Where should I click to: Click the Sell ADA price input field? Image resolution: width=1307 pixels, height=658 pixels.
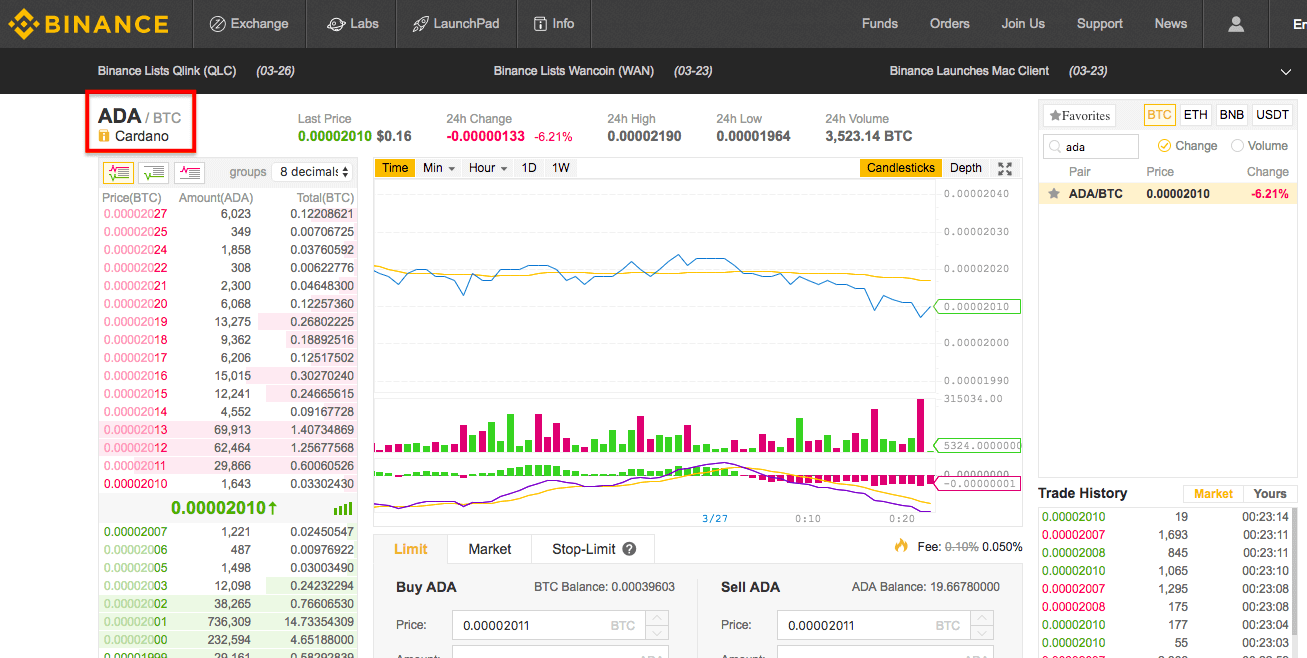pyautogui.click(x=873, y=626)
